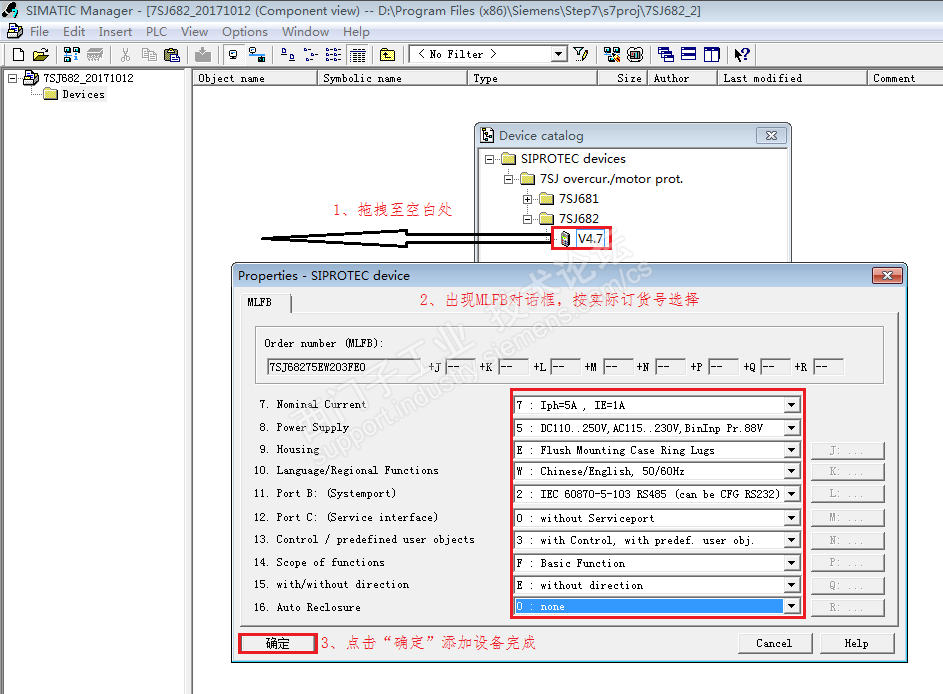Click the New project toolbar icon

(x=19, y=55)
